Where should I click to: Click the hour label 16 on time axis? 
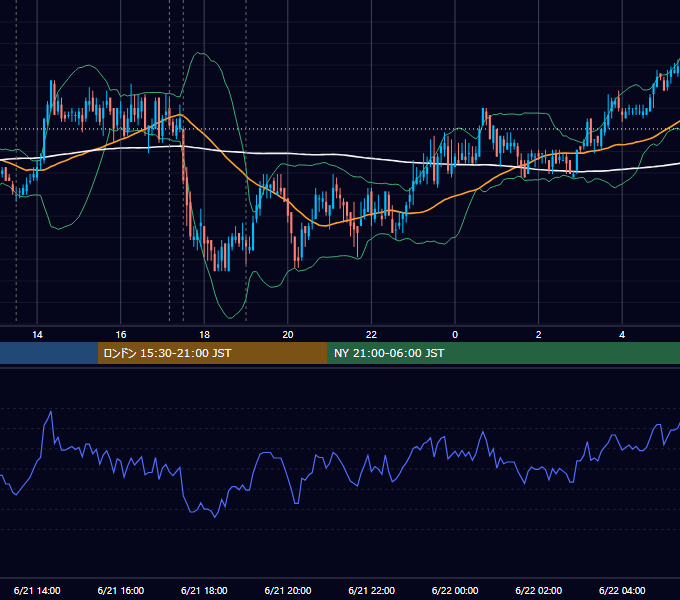click(121, 335)
